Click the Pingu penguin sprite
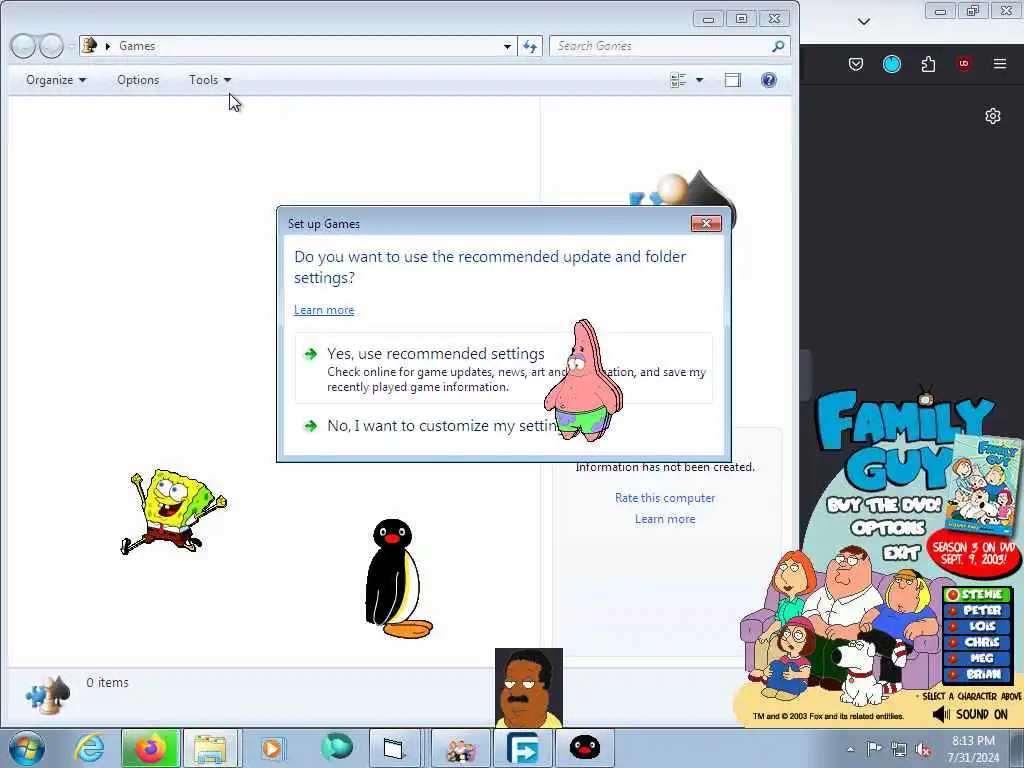Image resolution: width=1024 pixels, height=768 pixels. point(397,579)
